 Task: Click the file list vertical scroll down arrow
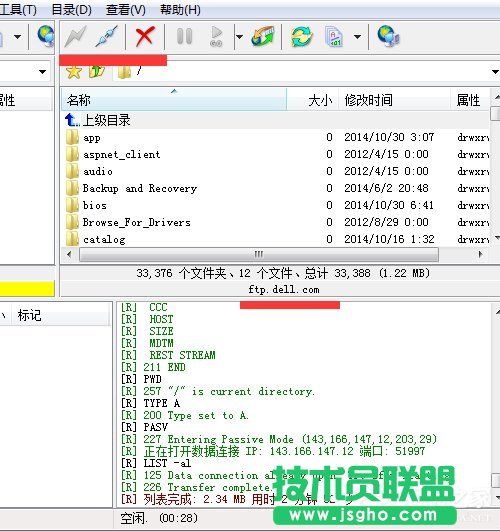click(497, 238)
